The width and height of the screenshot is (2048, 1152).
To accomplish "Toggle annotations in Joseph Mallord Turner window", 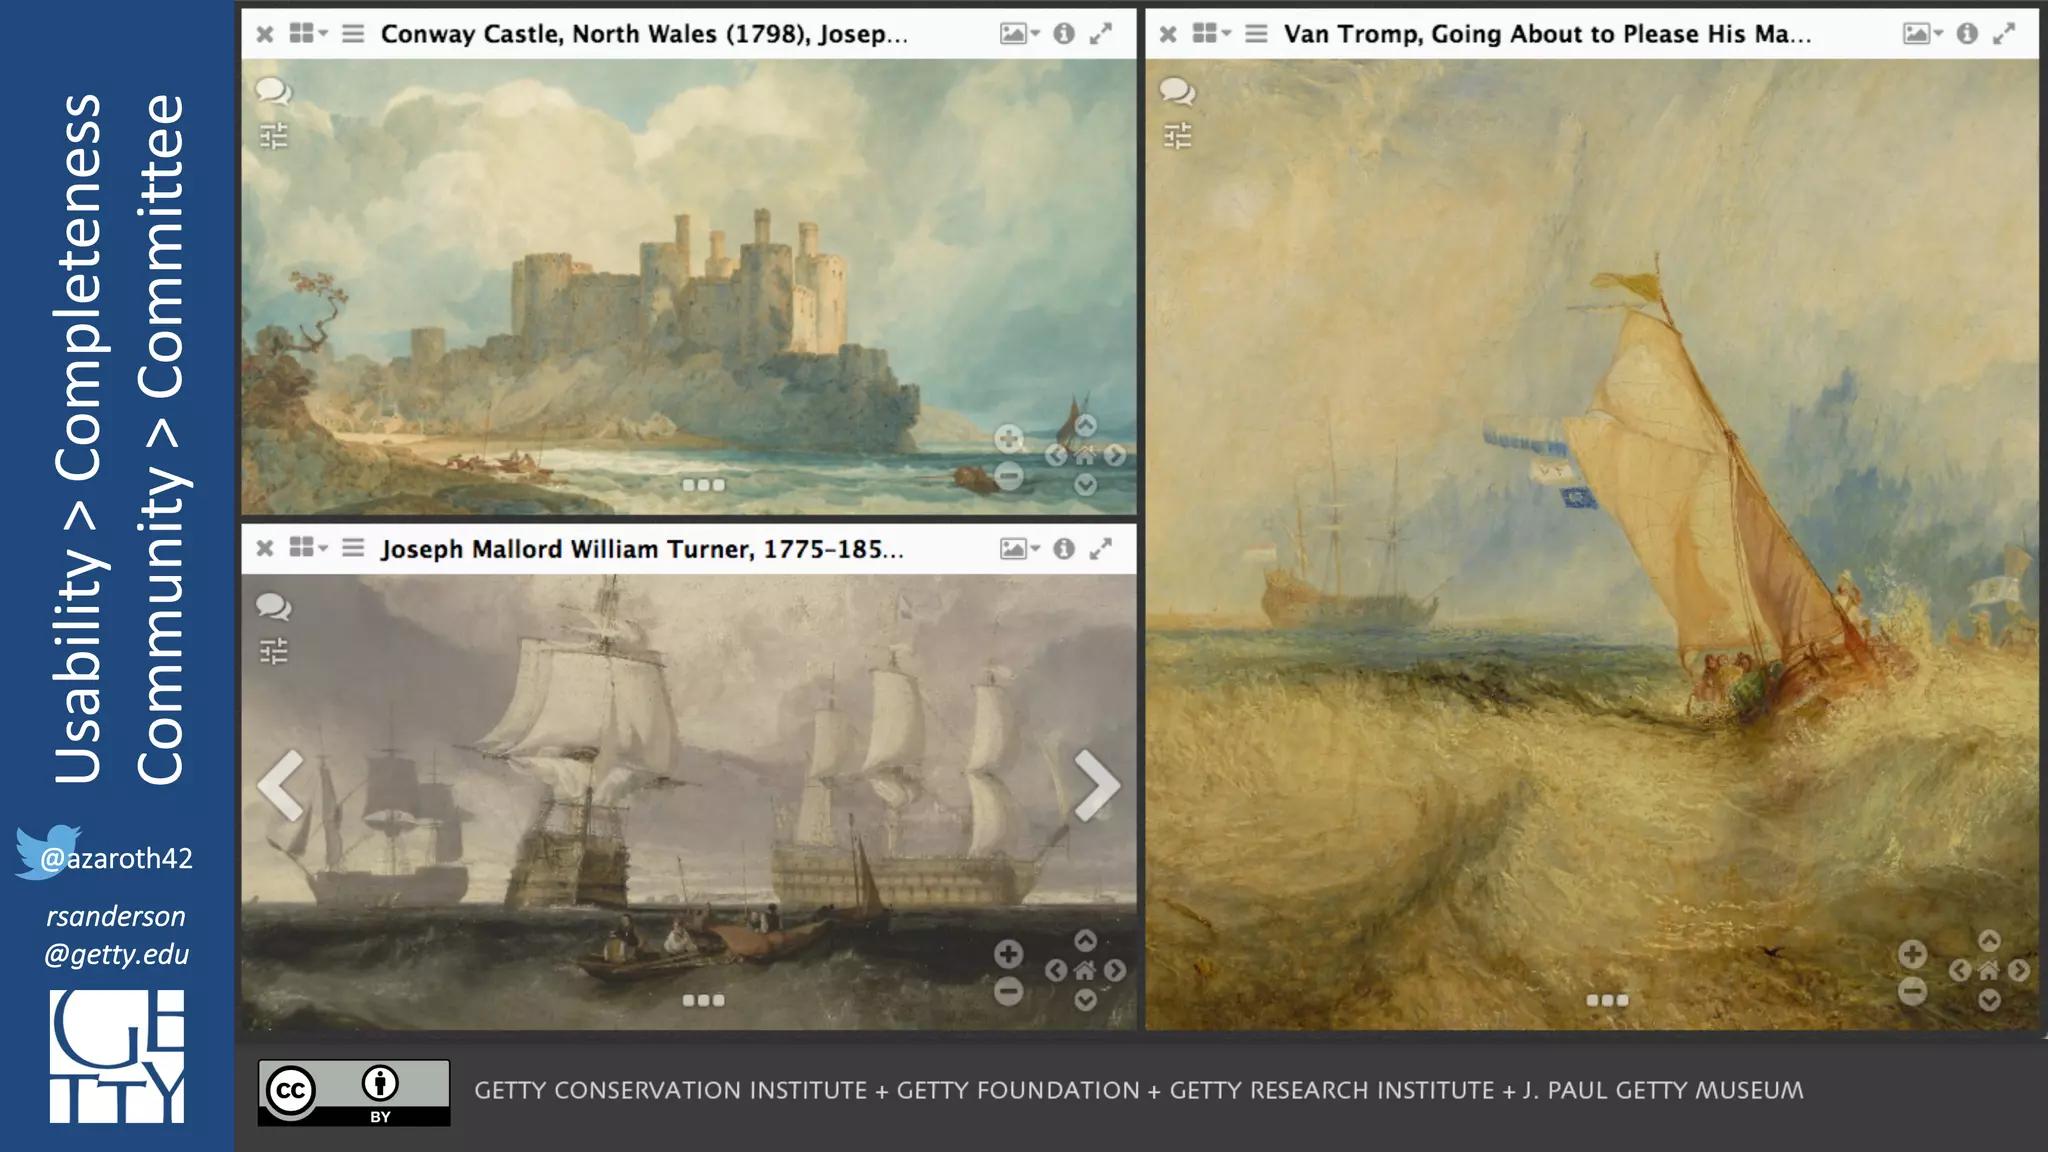I will point(273,606).
